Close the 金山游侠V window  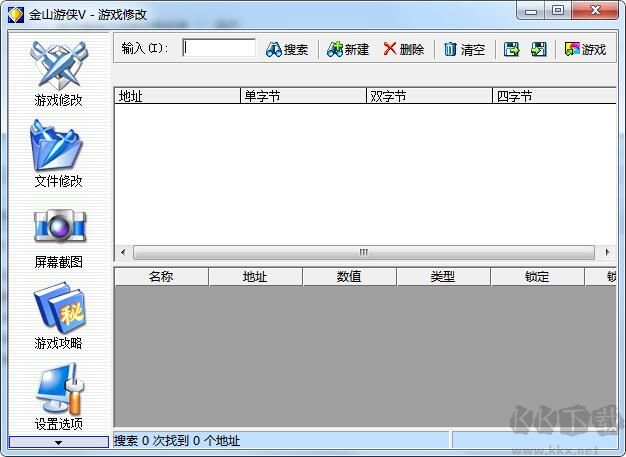point(595,10)
